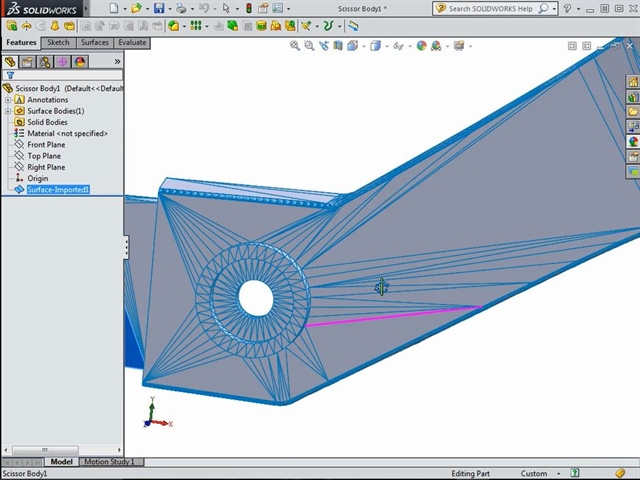Expand the panel tabs chevron arrow
Screen dimensions: 640x480
(118, 62)
